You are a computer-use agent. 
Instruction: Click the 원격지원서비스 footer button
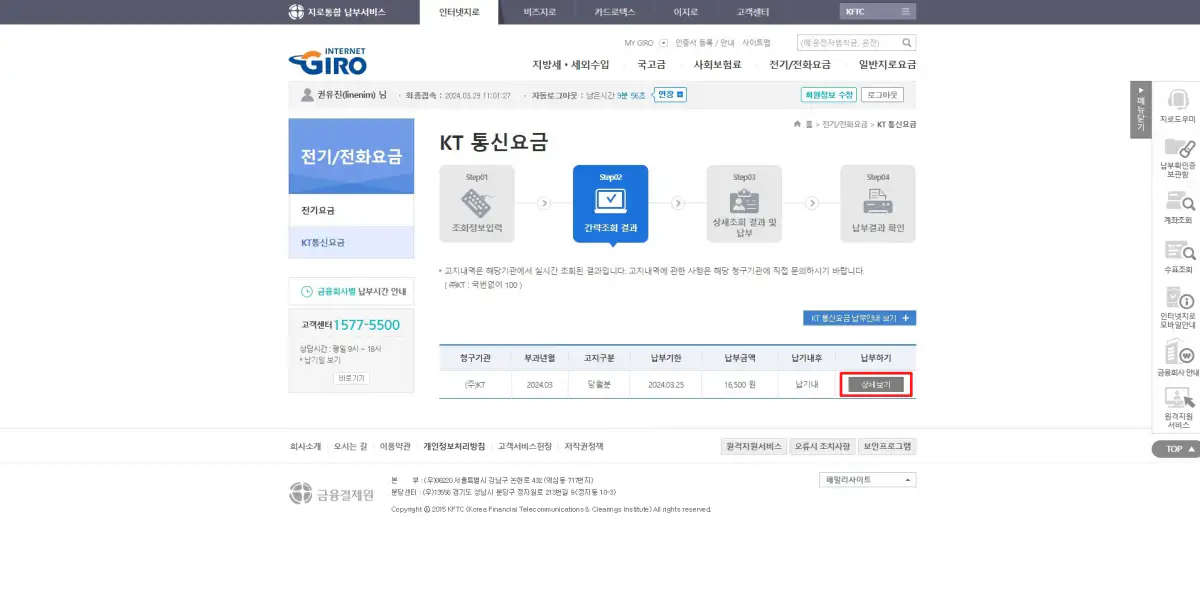753,447
